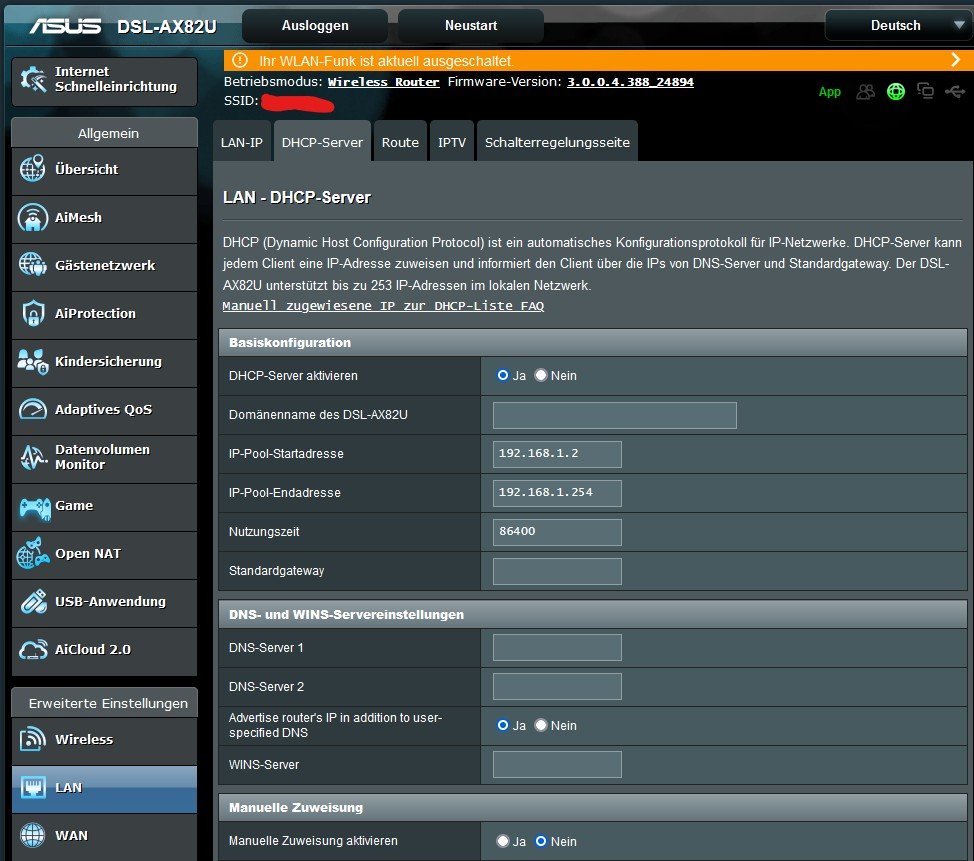Click the network clients monitor status icon
This screenshot has height=861, width=974.
click(x=926, y=91)
